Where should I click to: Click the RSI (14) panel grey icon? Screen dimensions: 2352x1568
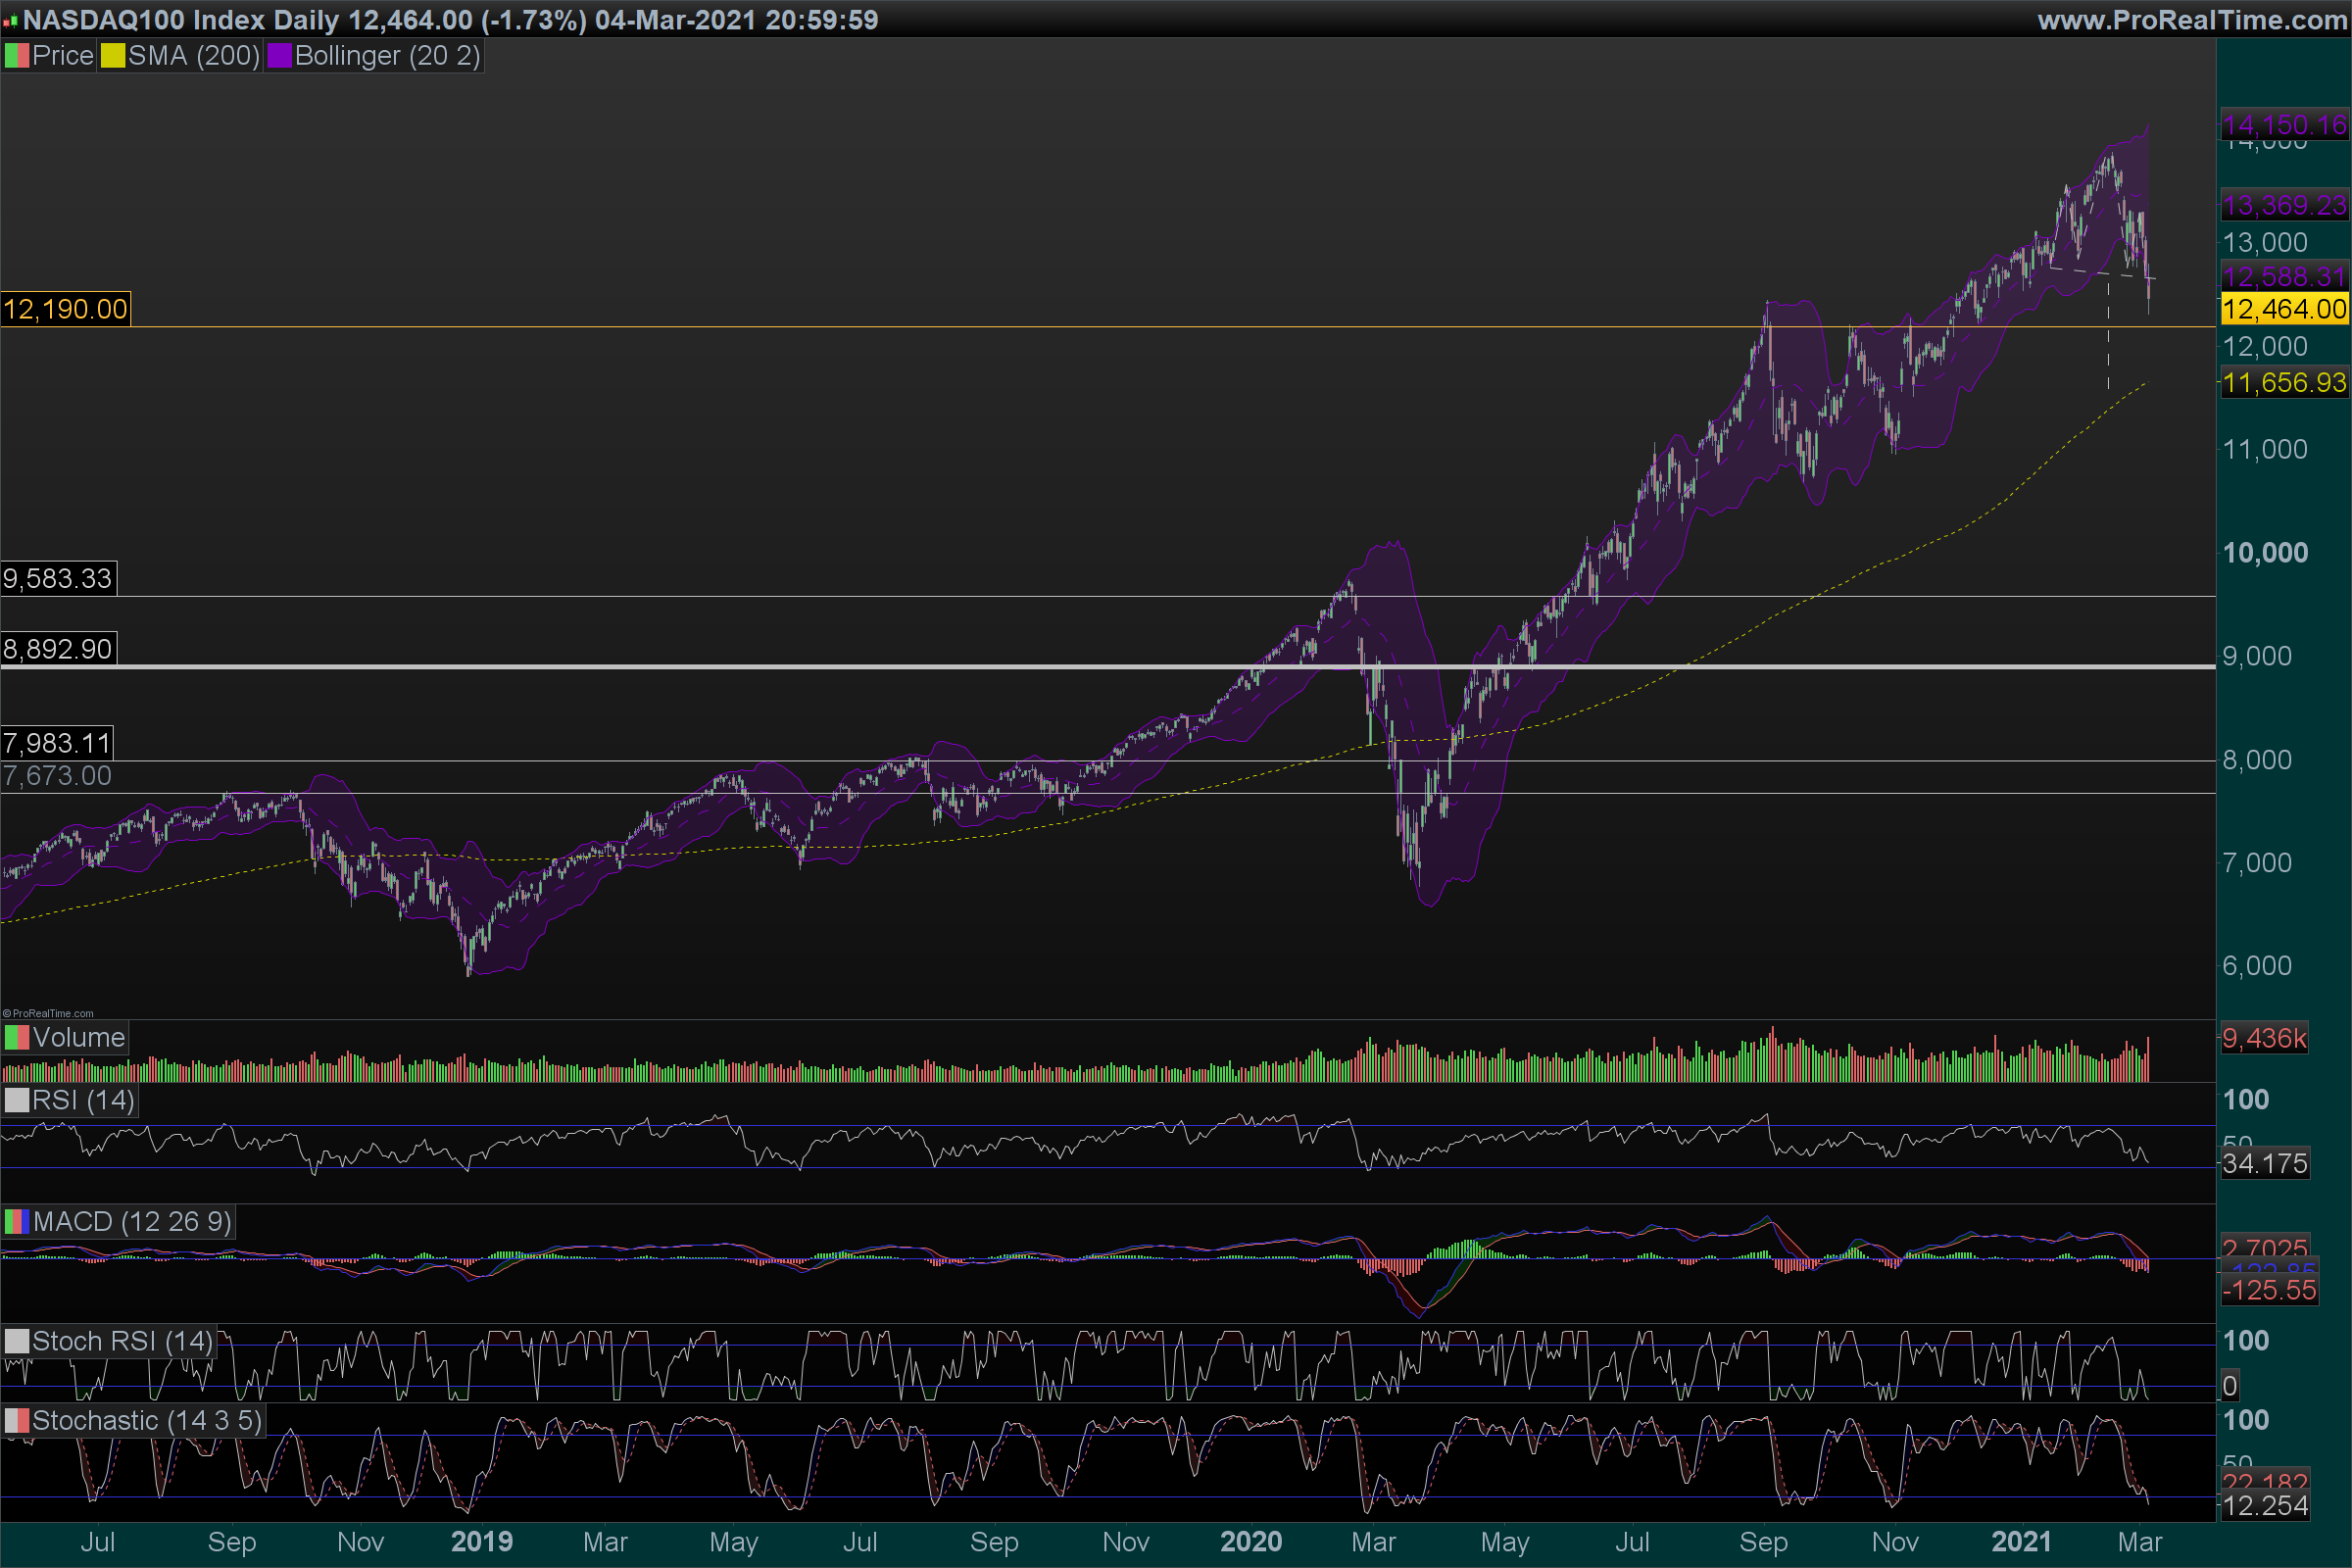[16, 1101]
